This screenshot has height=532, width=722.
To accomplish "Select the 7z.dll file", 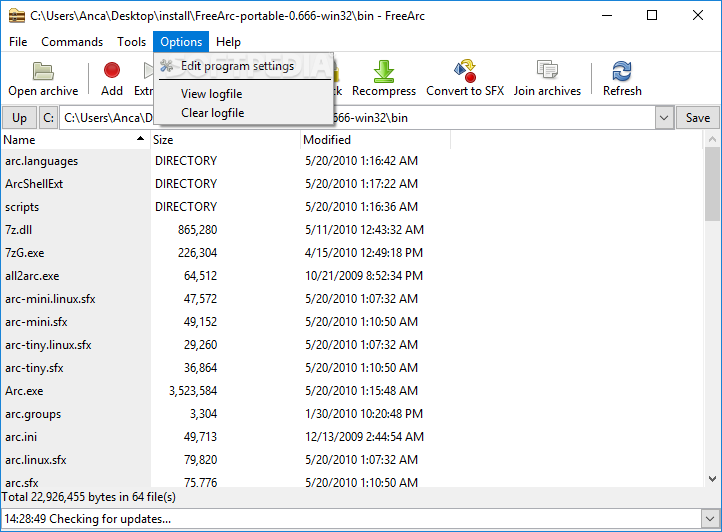I will coord(18,230).
